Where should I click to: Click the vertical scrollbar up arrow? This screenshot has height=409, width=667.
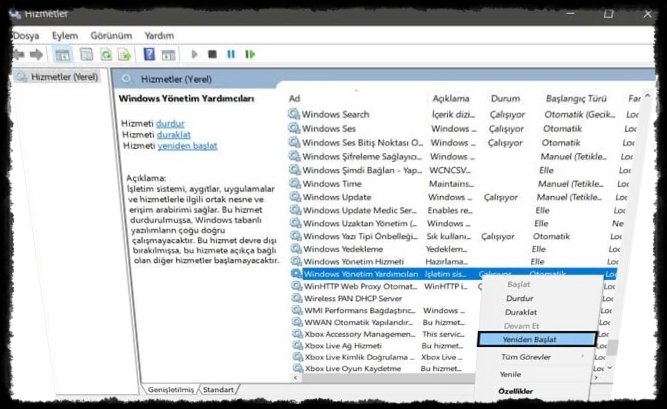tap(647, 96)
